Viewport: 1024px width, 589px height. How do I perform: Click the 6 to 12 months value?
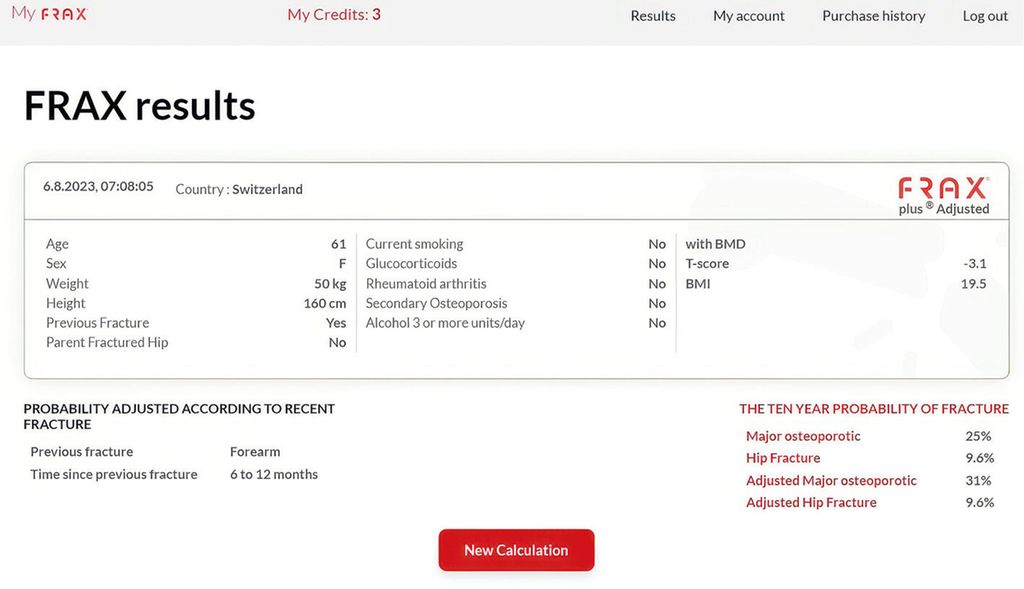coord(274,475)
